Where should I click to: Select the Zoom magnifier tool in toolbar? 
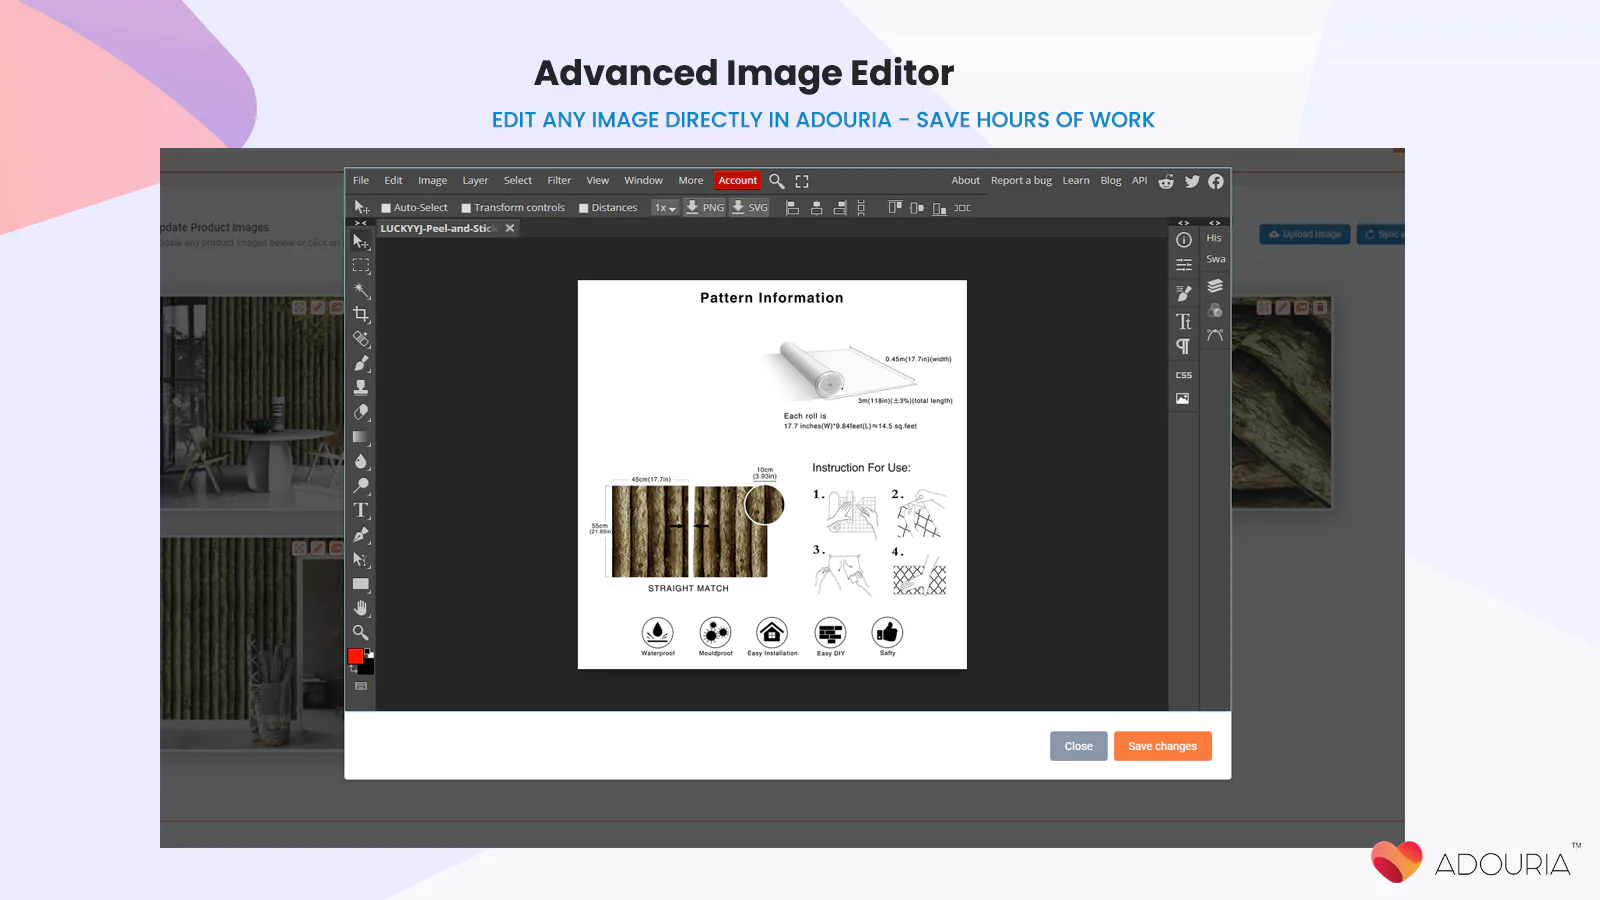(361, 632)
